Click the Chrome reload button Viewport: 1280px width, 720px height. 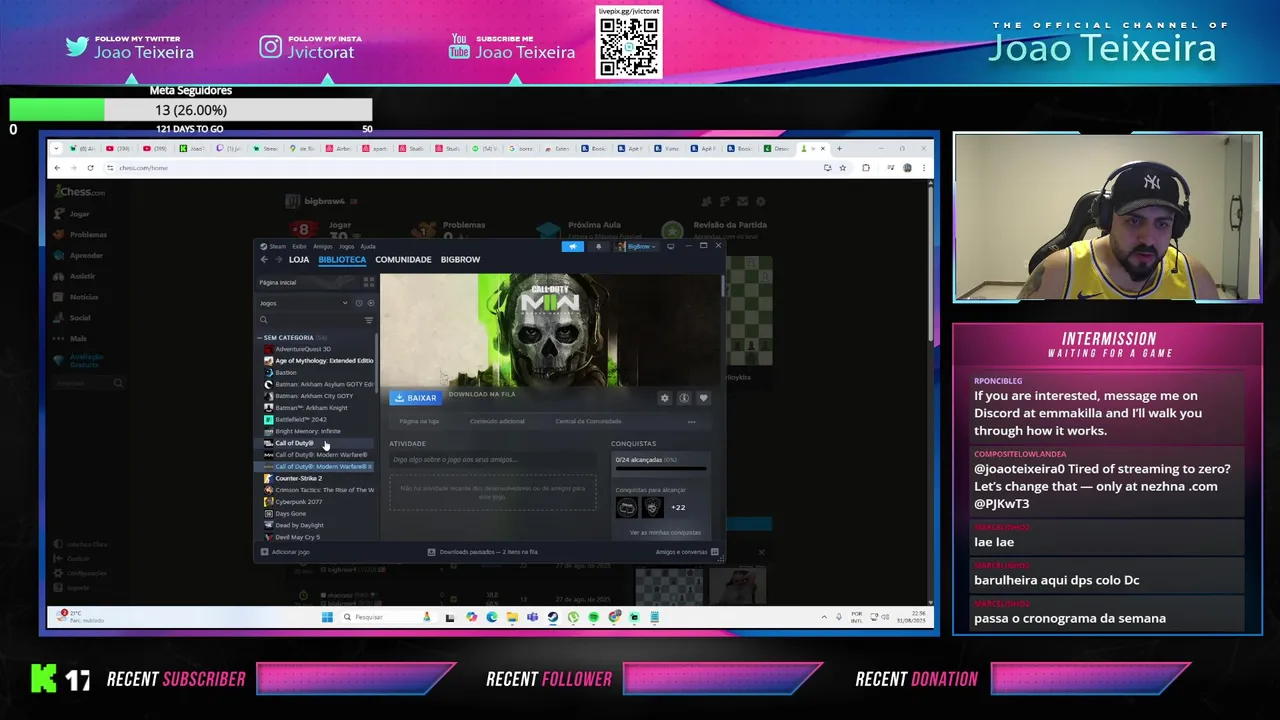[x=90, y=168]
